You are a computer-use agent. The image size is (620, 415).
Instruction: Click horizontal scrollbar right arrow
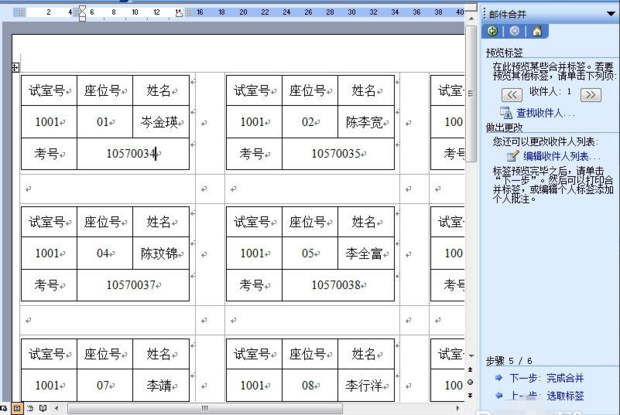[x=457, y=408]
